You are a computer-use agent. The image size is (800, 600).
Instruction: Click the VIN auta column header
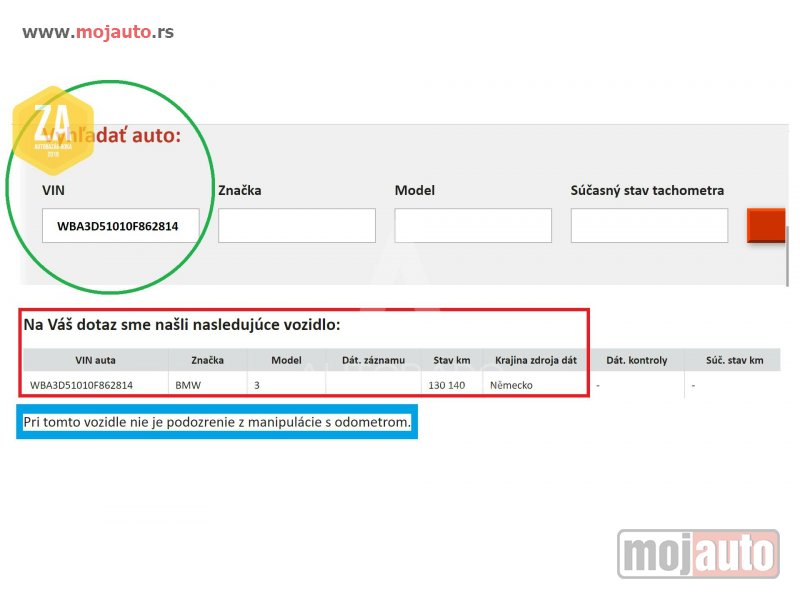95,360
